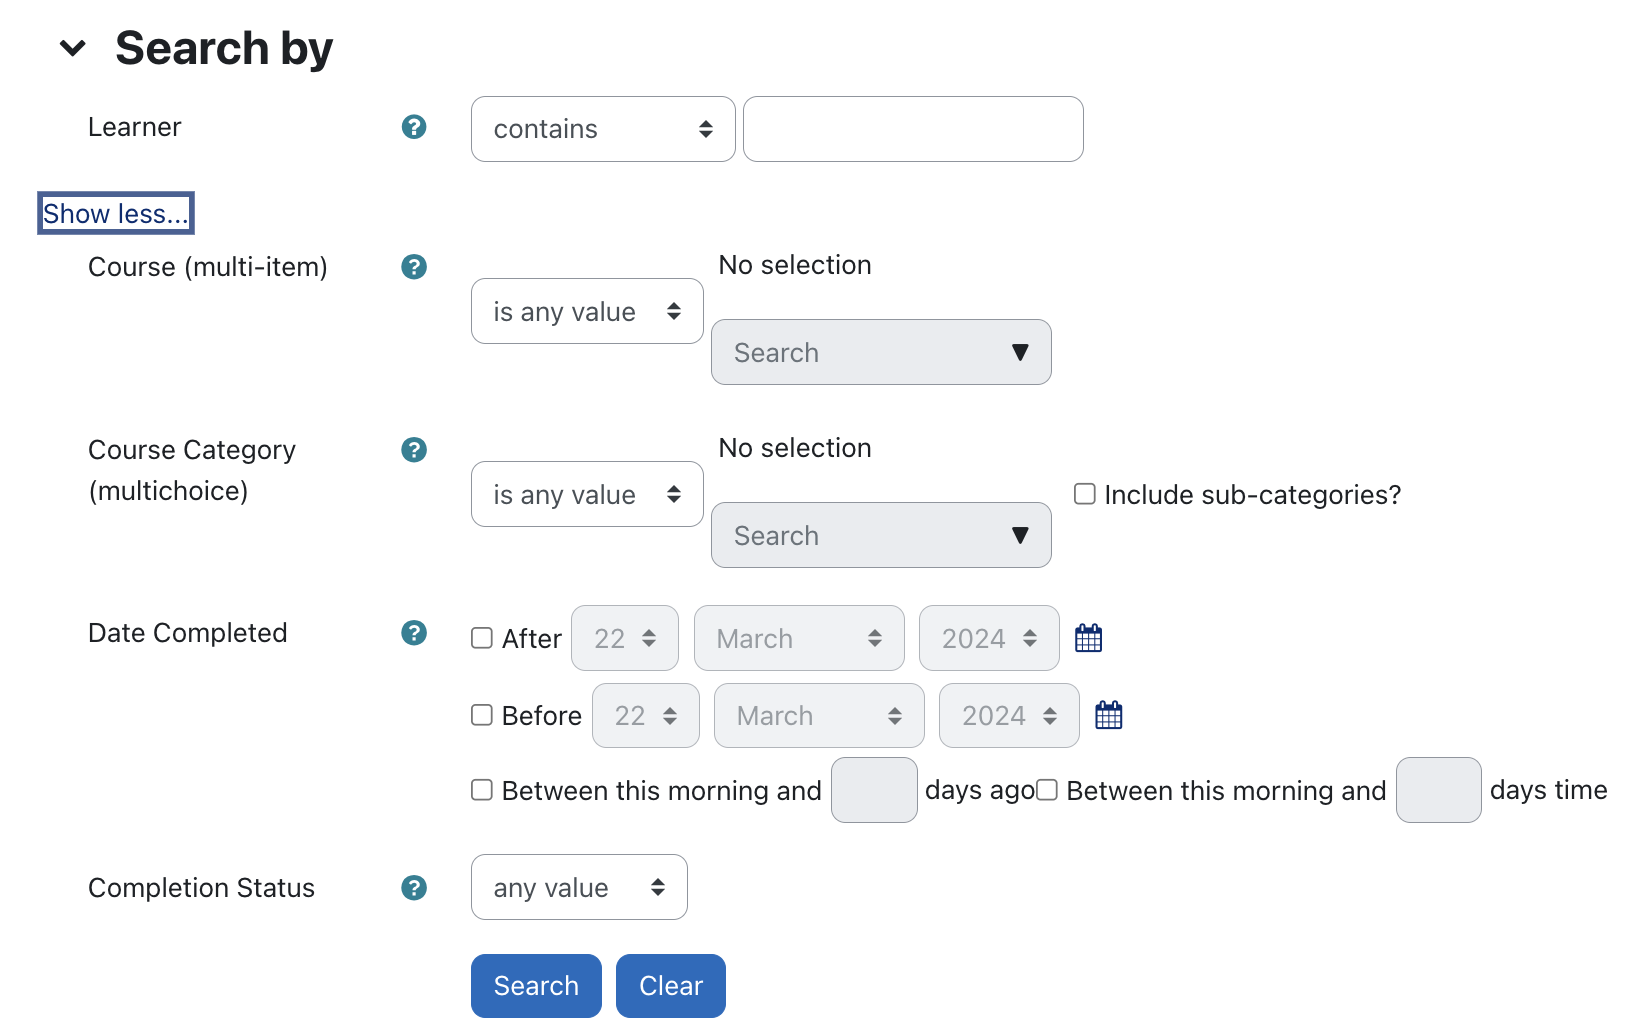Open Completion Status any value dropdown
Viewport: 1640px width, 1036px height.
tap(578, 887)
